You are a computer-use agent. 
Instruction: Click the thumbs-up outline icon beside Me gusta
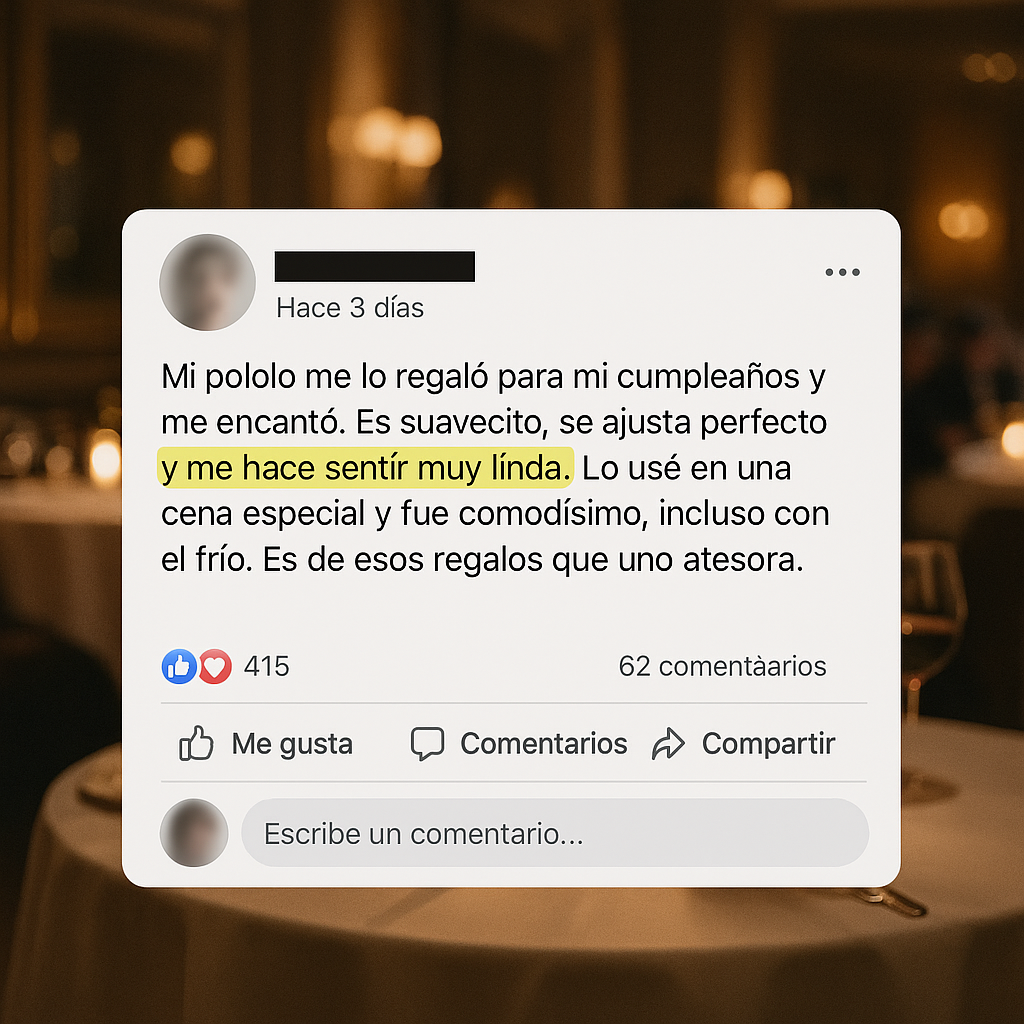click(x=196, y=743)
